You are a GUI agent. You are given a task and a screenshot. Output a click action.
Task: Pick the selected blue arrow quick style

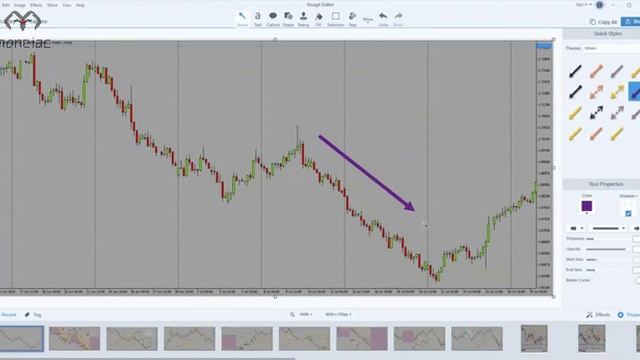pyautogui.click(x=635, y=92)
